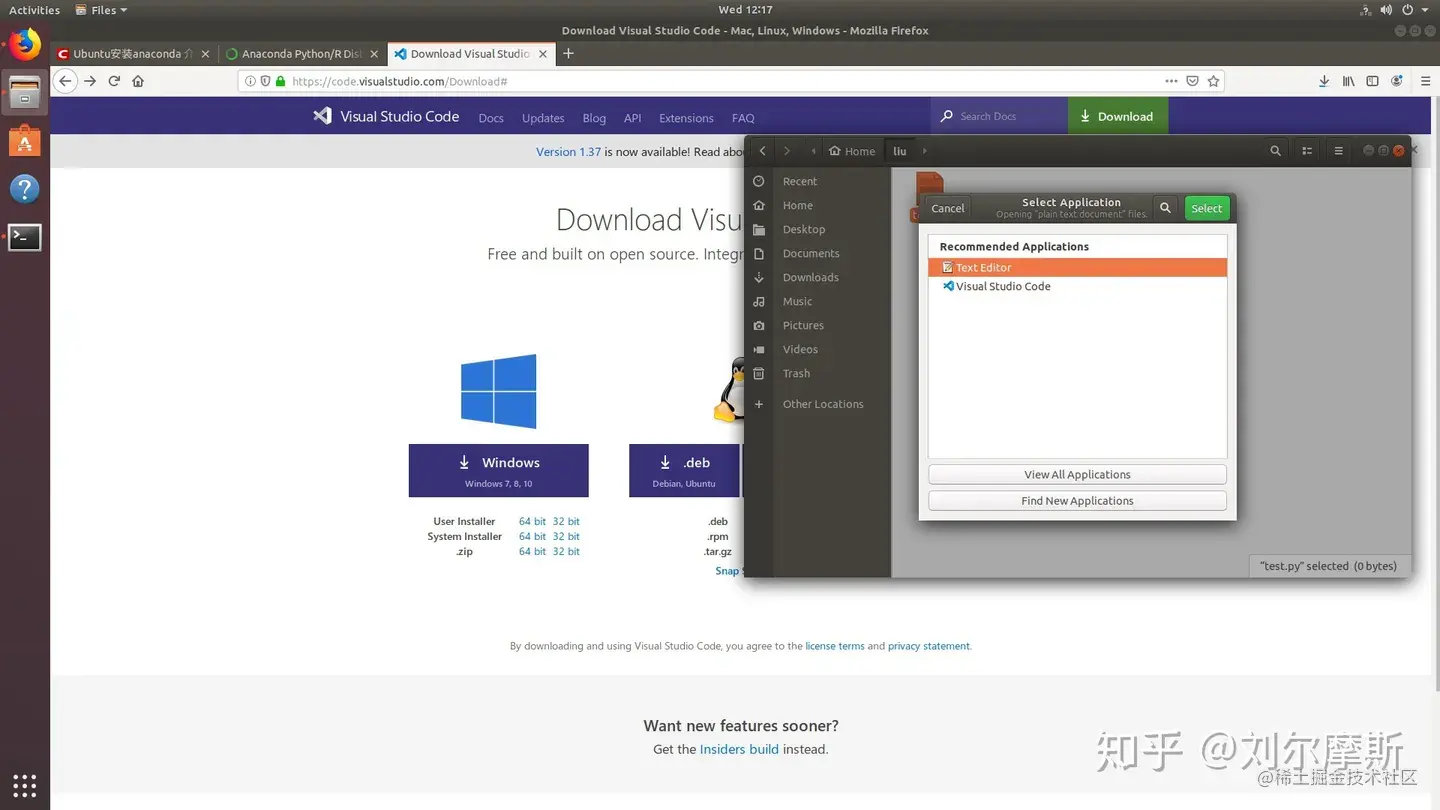Open page actions three-dot menu

point(1171,81)
